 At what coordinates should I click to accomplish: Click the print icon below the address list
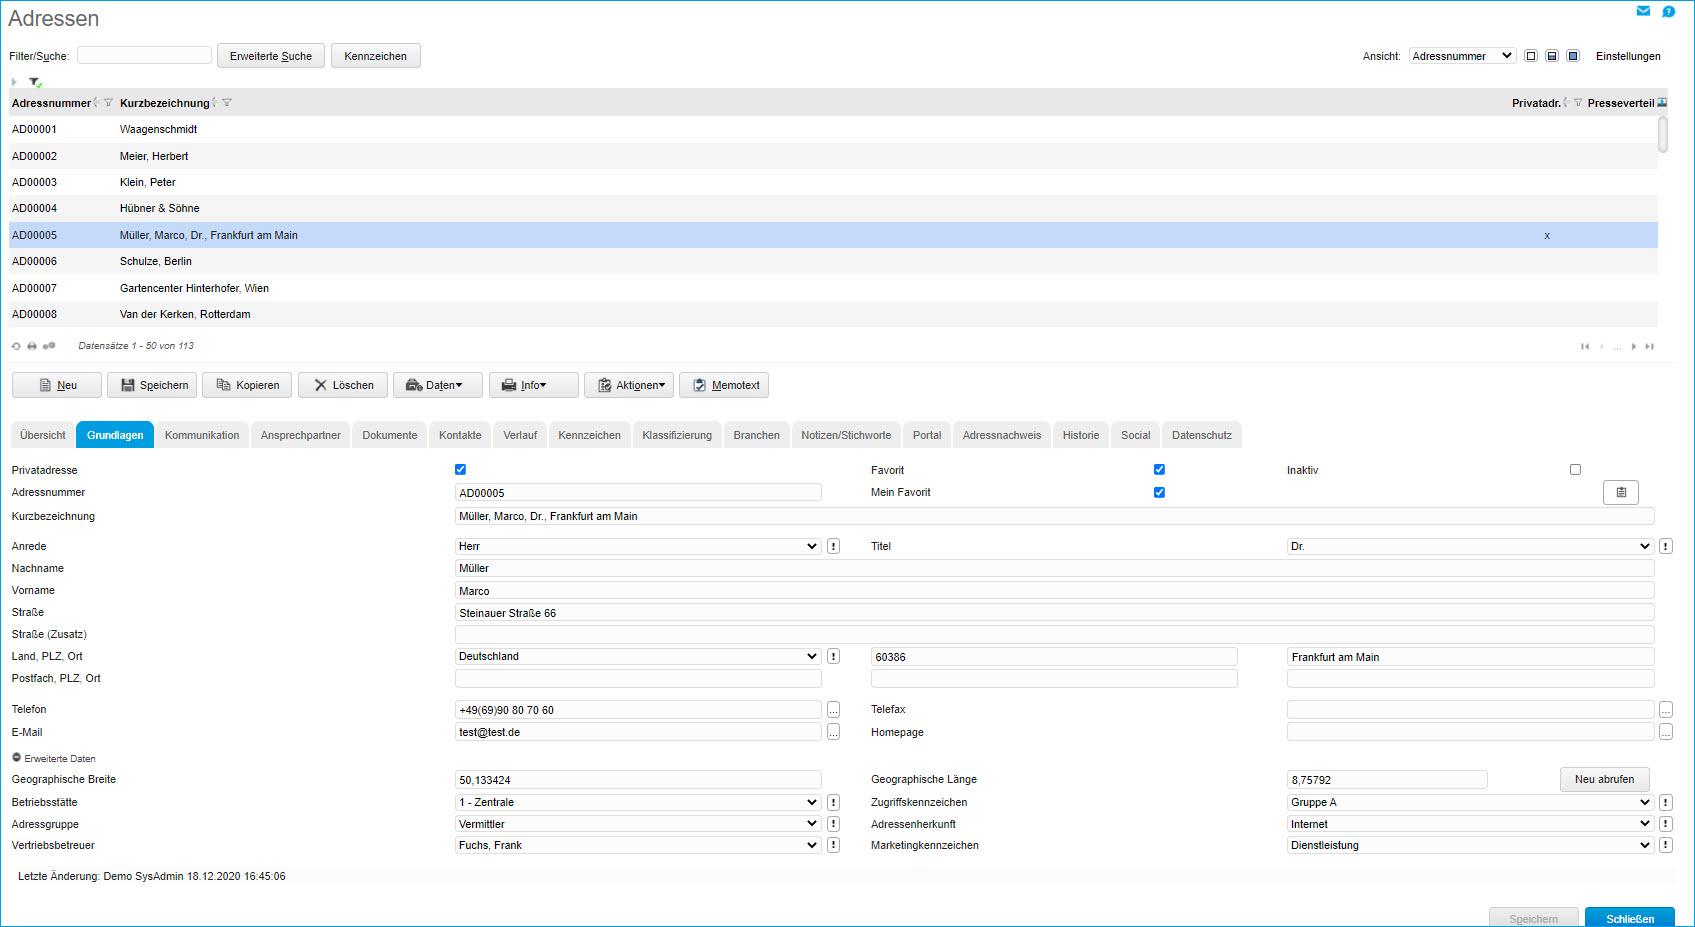click(32, 346)
